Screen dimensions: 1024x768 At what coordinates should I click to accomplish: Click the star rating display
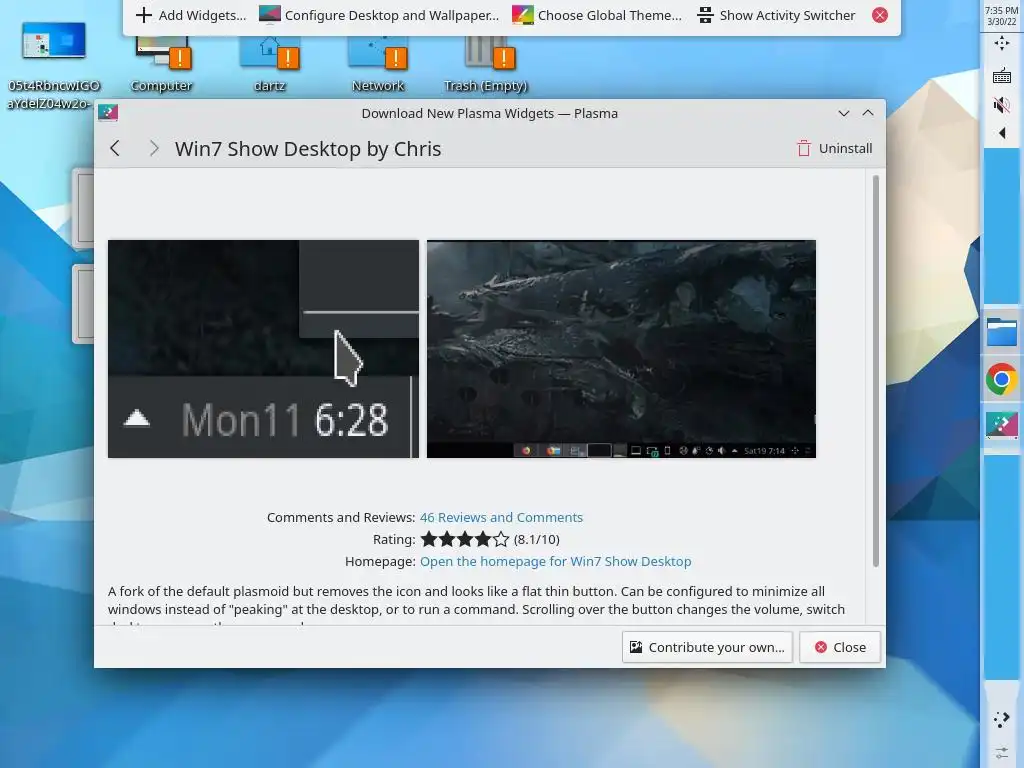[x=464, y=539]
